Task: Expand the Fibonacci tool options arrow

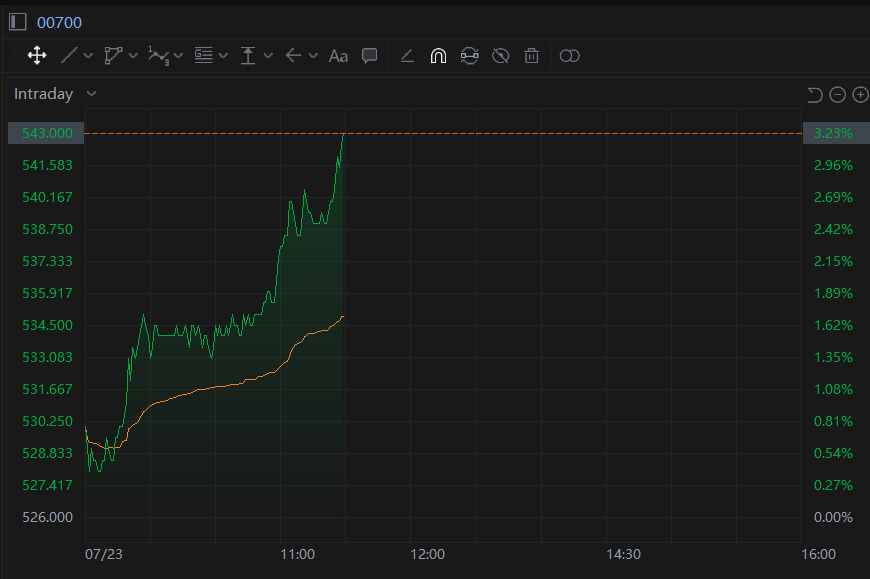Action: click(x=223, y=55)
